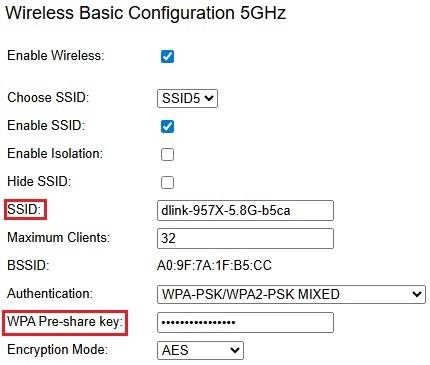Open the Encryption Mode dropdown showing AES
430x365 pixels.
point(200,350)
